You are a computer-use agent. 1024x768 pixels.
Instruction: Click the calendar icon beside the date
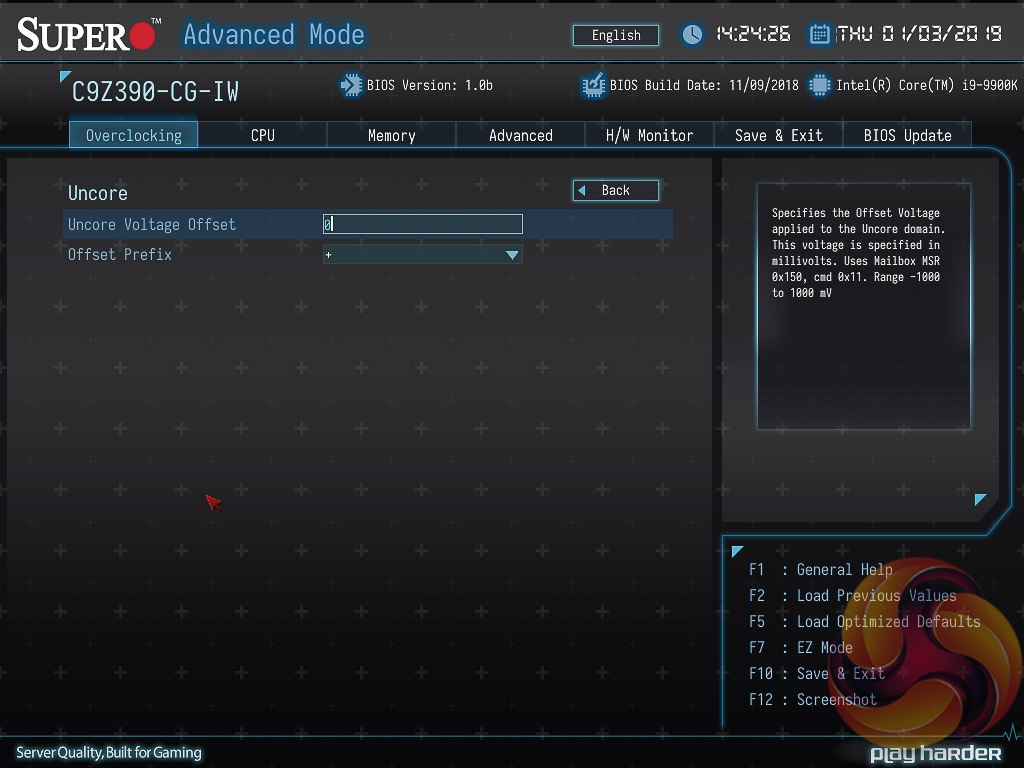[819, 35]
